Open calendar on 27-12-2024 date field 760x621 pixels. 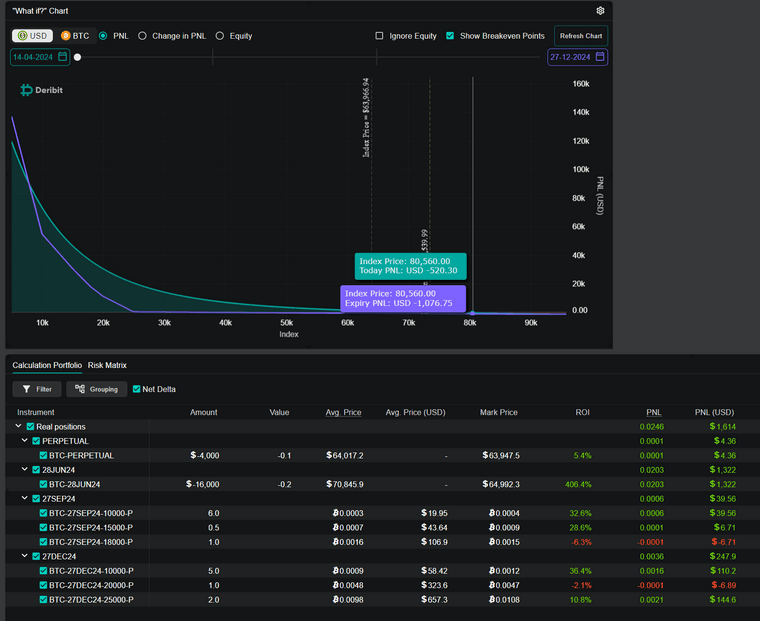pyautogui.click(x=600, y=57)
